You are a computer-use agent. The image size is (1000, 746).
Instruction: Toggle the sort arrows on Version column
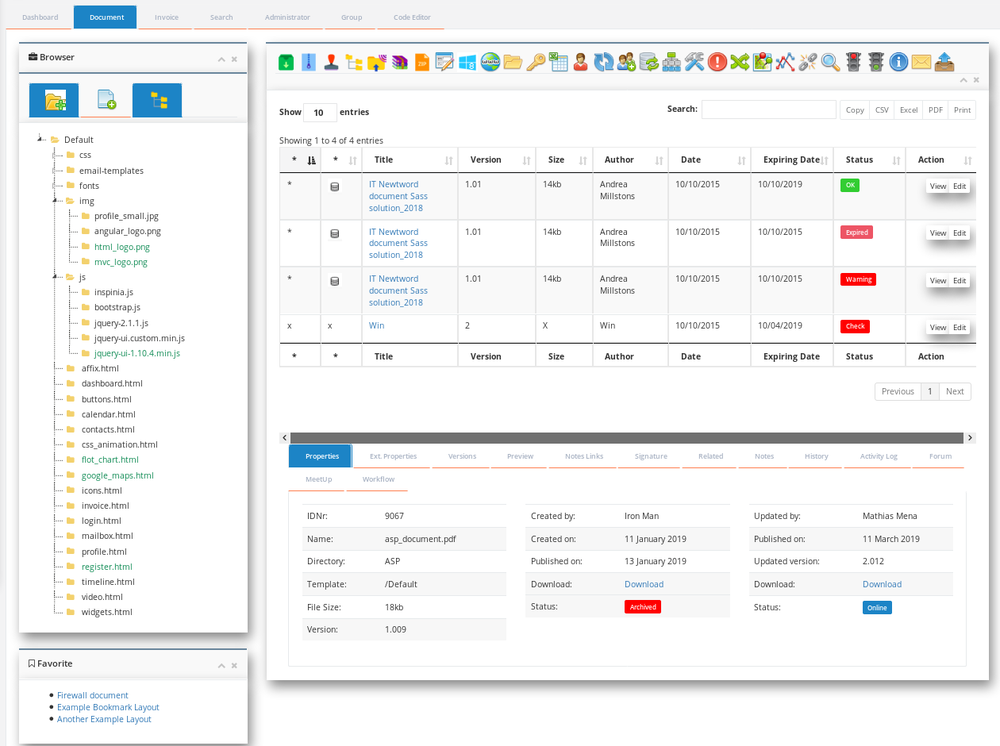[x=527, y=160]
